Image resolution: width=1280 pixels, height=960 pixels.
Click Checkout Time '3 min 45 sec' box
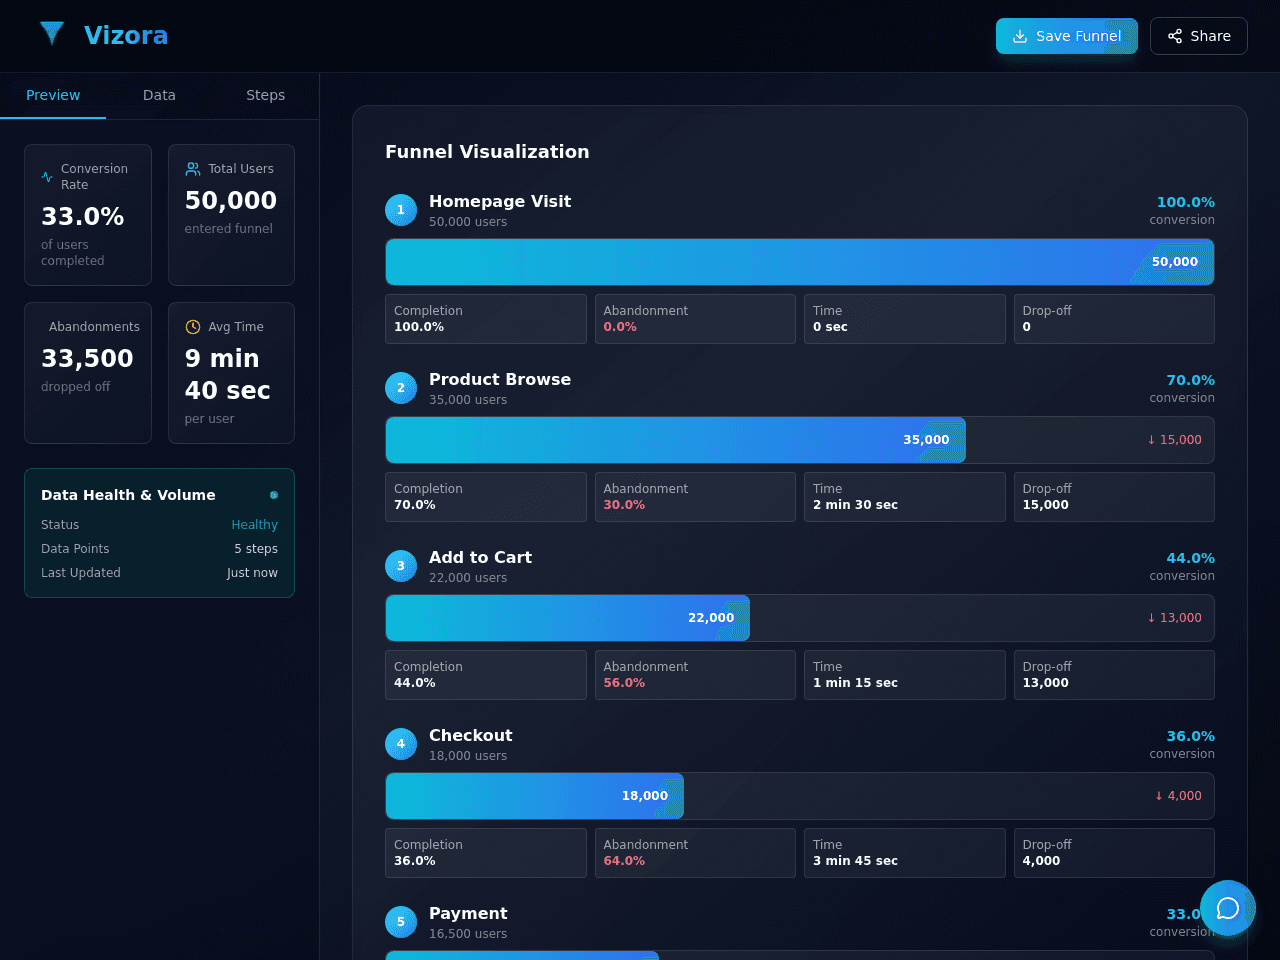click(x=905, y=853)
